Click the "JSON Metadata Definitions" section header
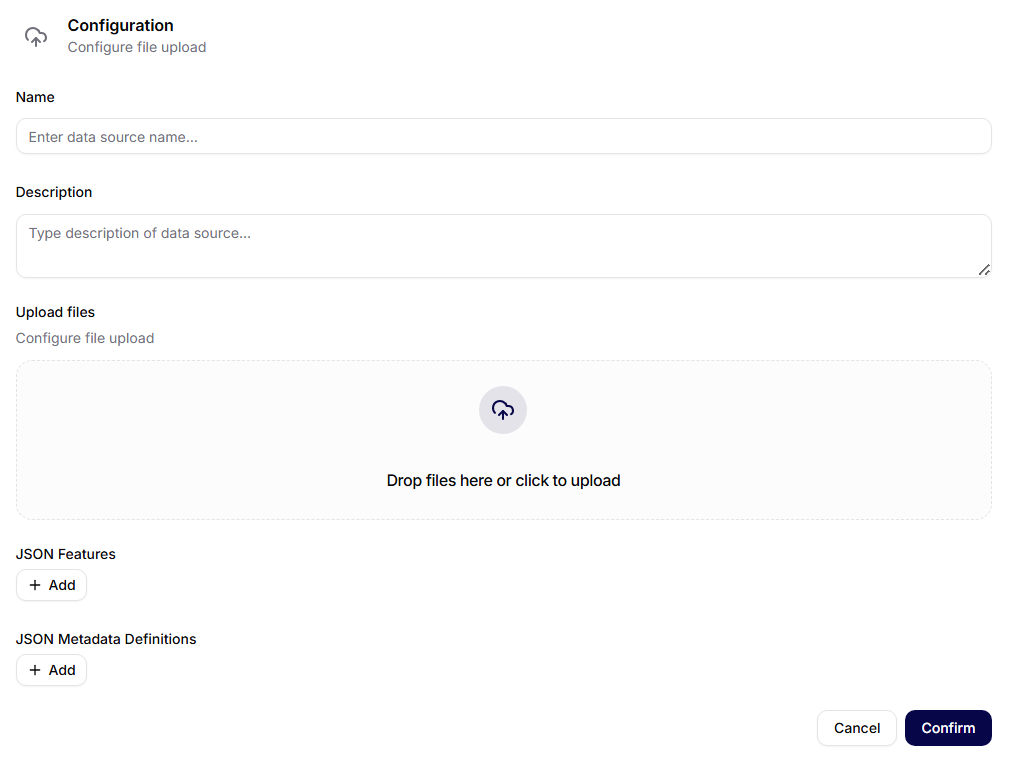1024x761 pixels. pos(106,639)
